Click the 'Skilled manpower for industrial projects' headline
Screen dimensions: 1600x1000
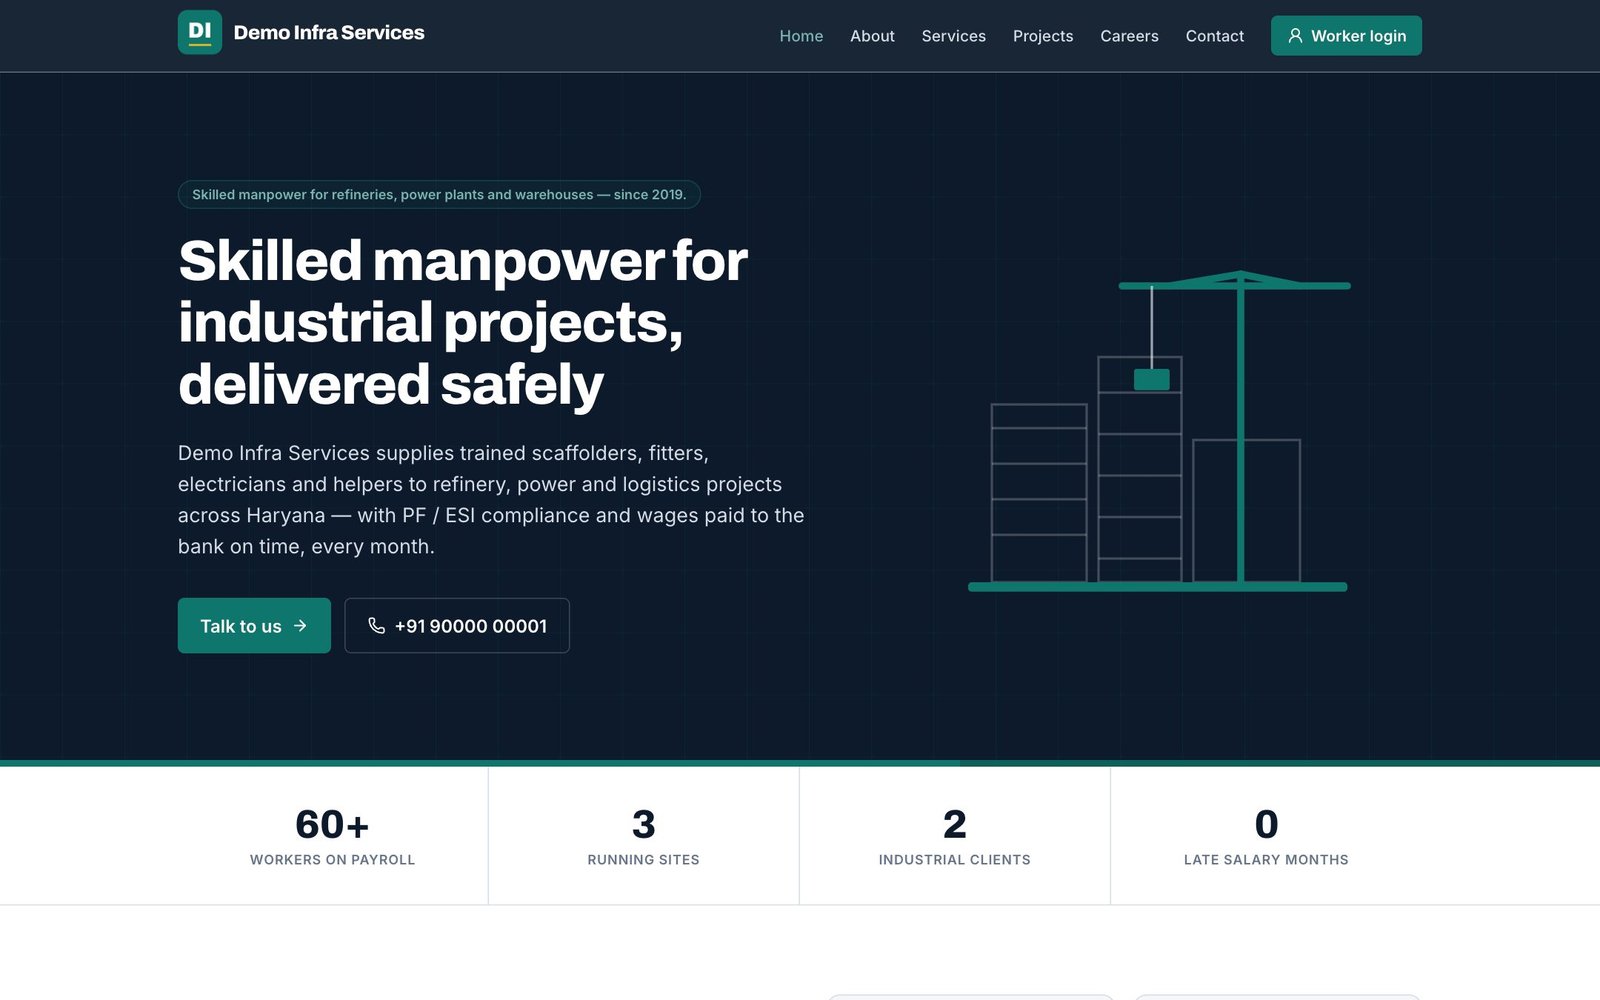(463, 322)
